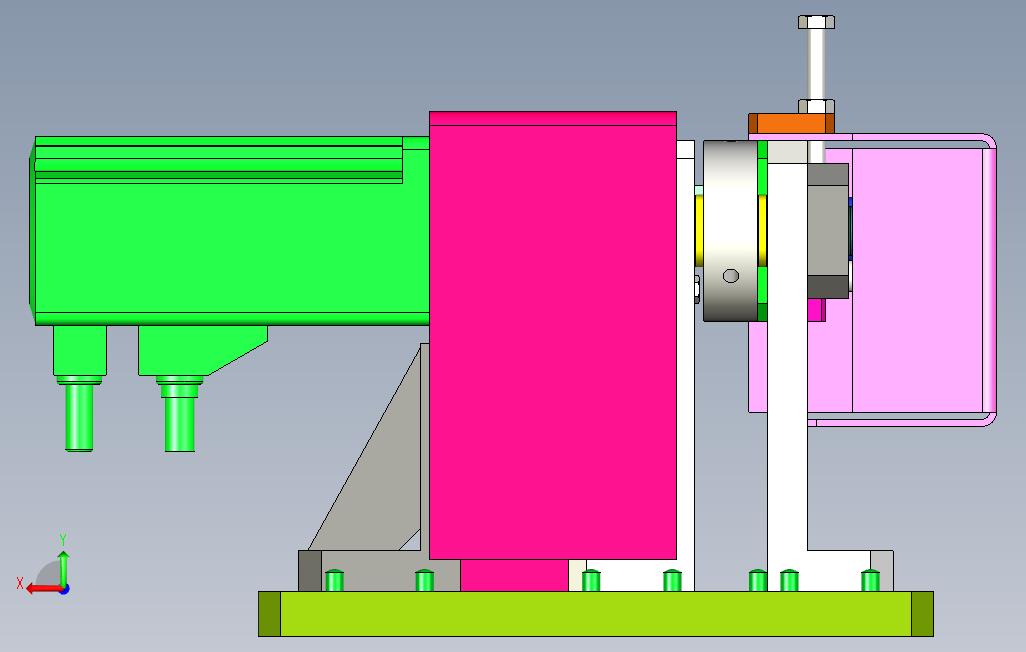This screenshot has width=1026, height=652.
Task: Click the hex nut above the orange block
Action: pos(816,107)
